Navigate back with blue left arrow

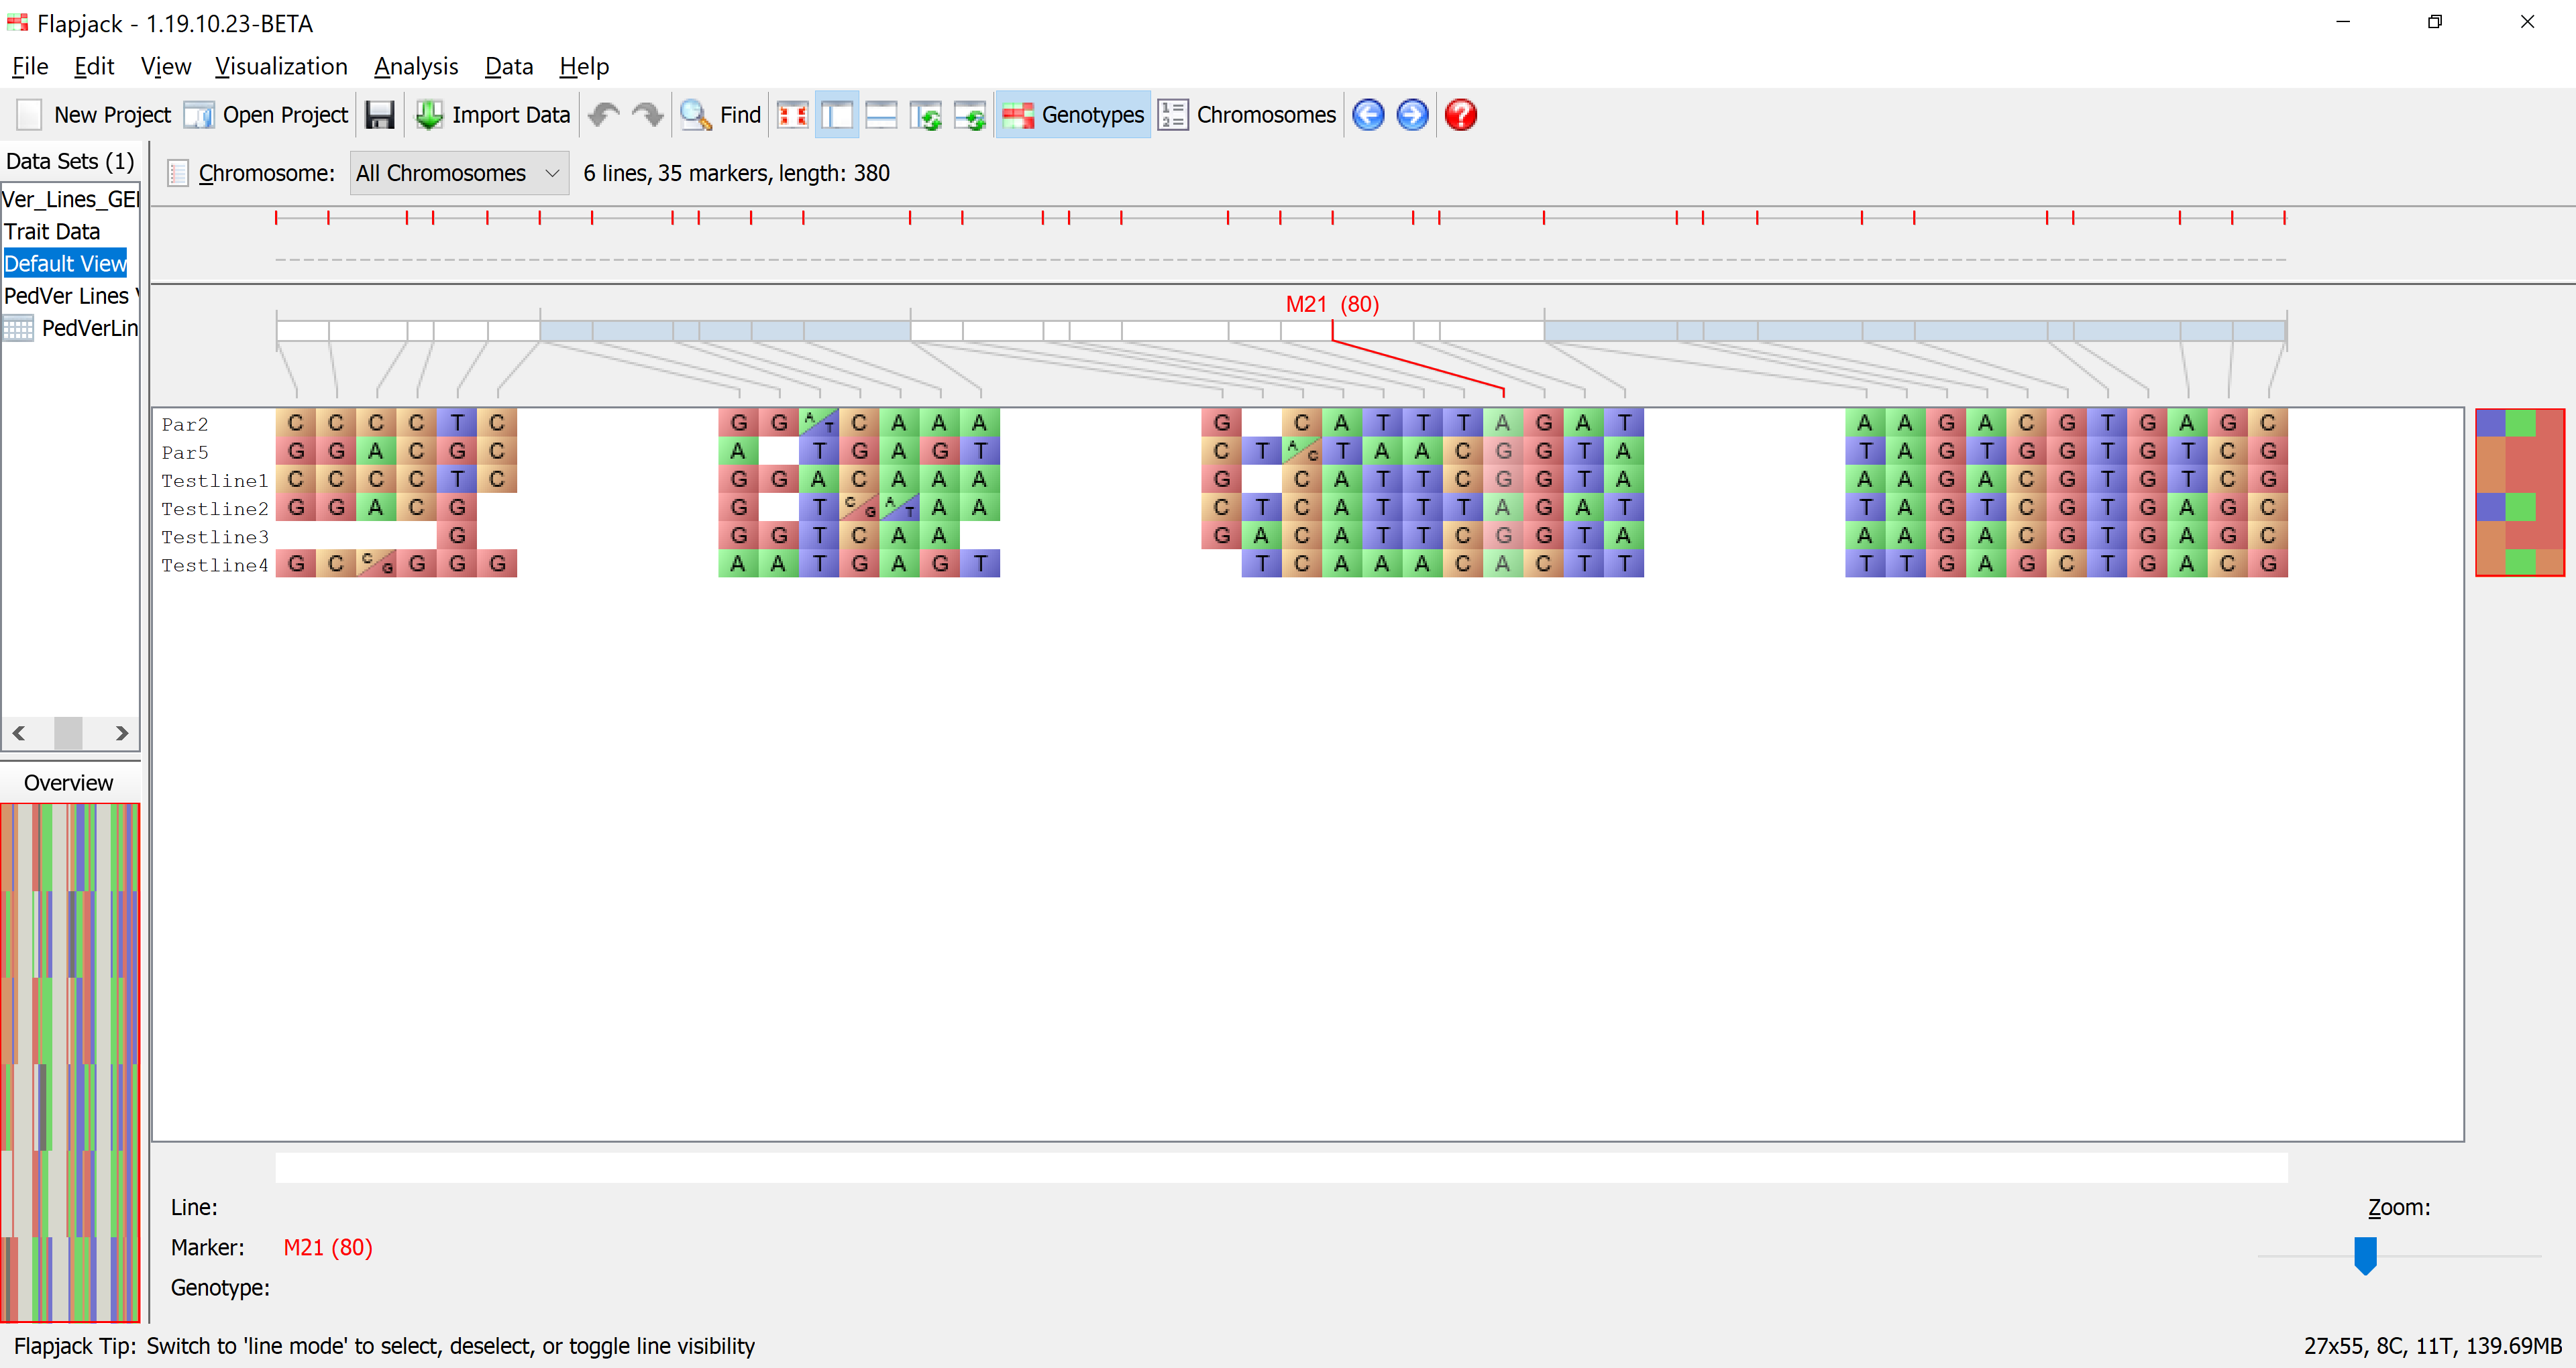tap(1368, 115)
